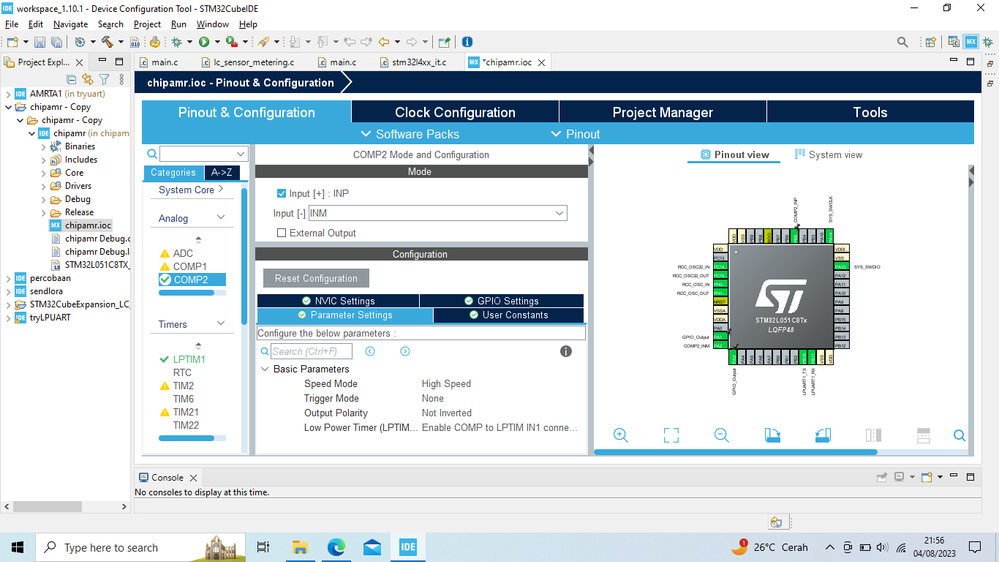Switch to the A->Z peripheral listing
The height and width of the screenshot is (562, 999).
pyautogui.click(x=220, y=173)
